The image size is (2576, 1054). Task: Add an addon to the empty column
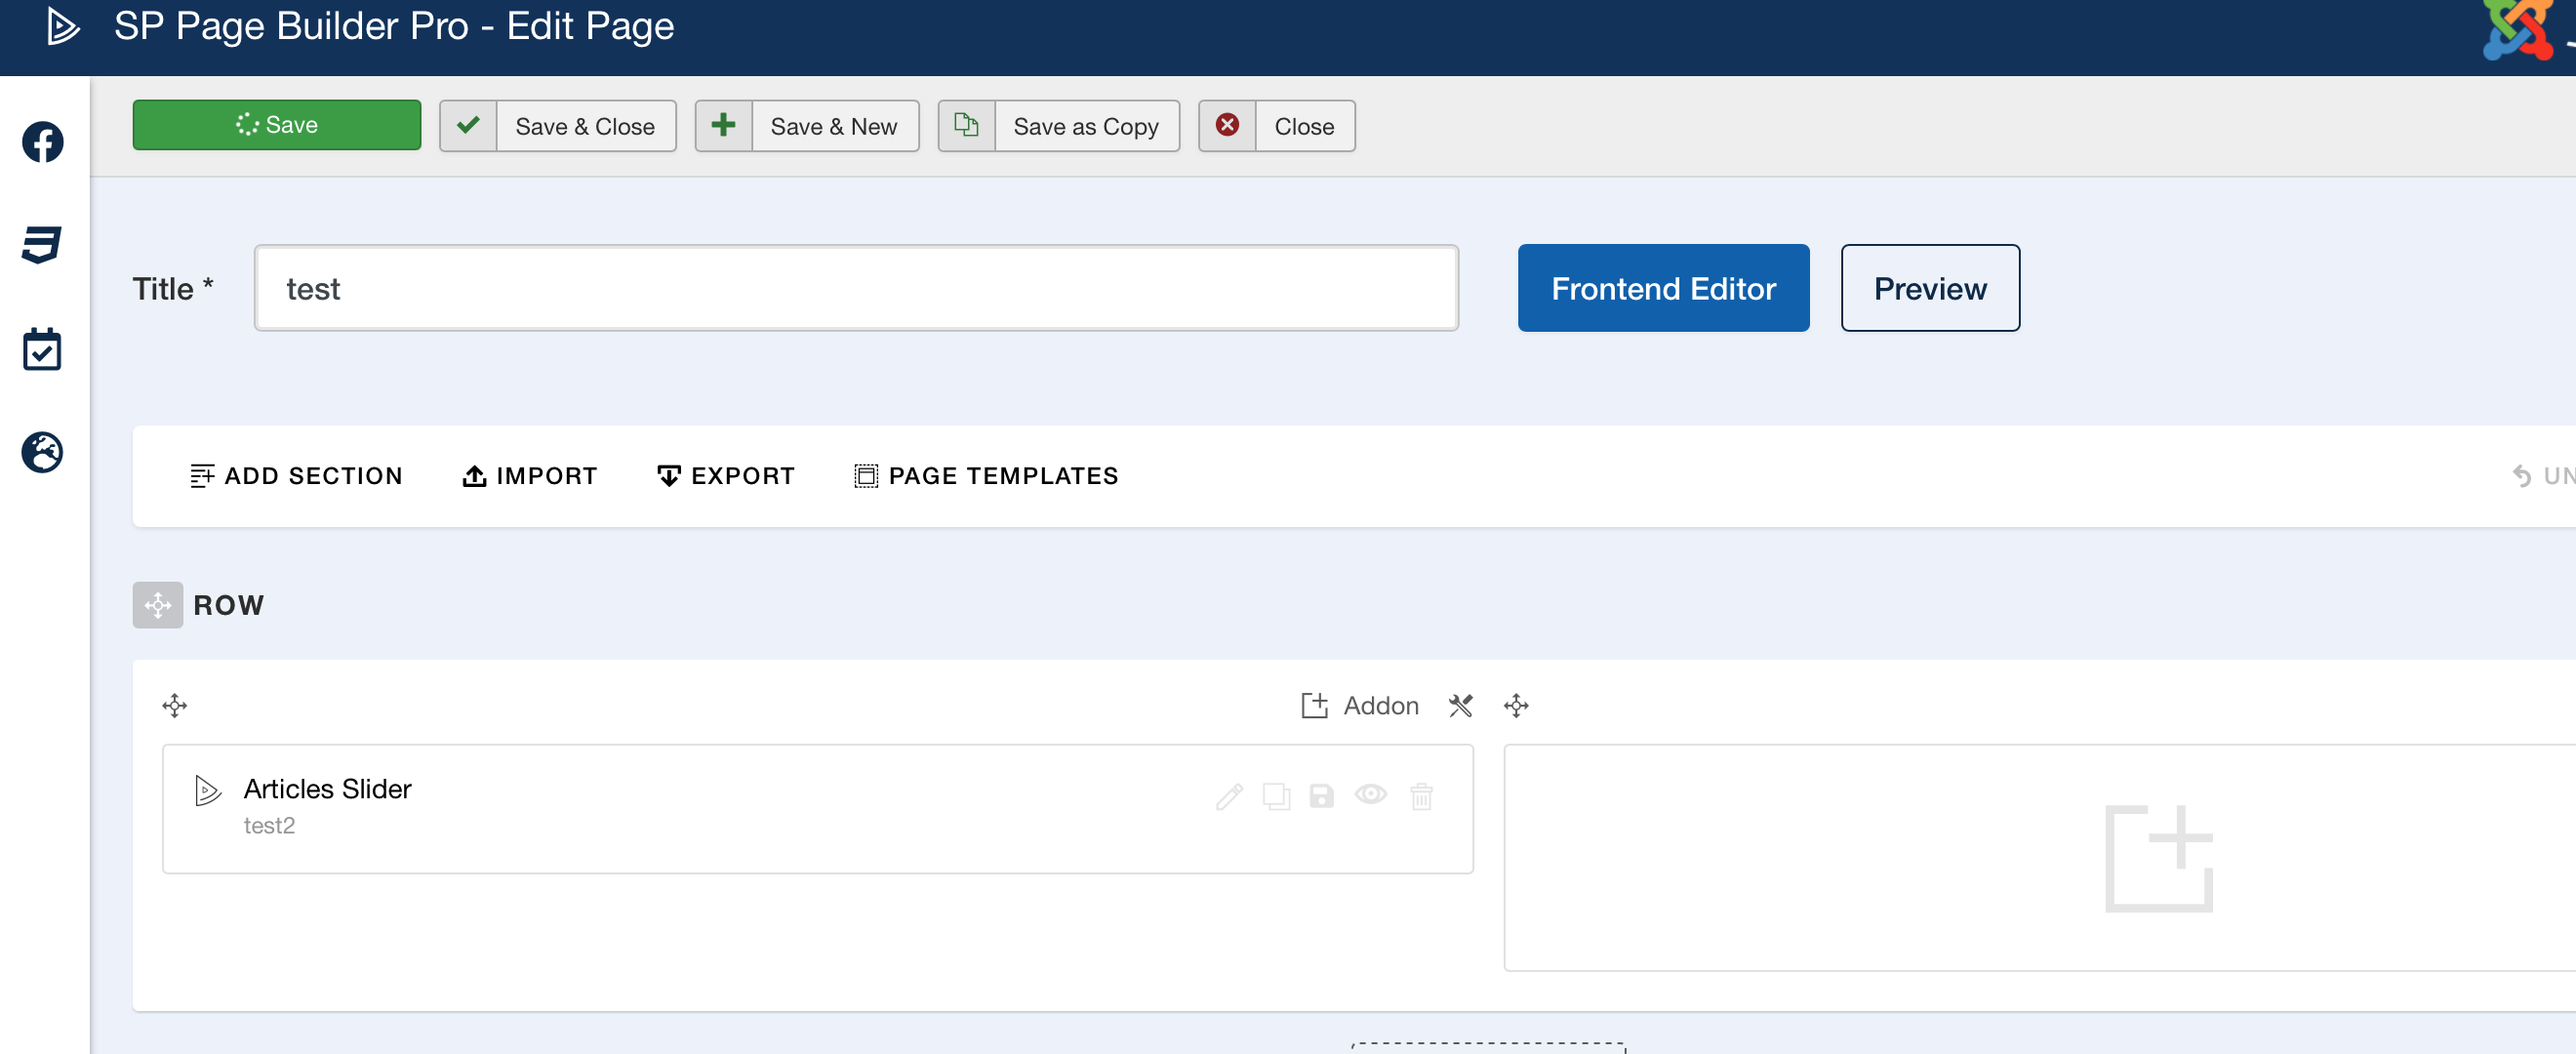(2158, 858)
